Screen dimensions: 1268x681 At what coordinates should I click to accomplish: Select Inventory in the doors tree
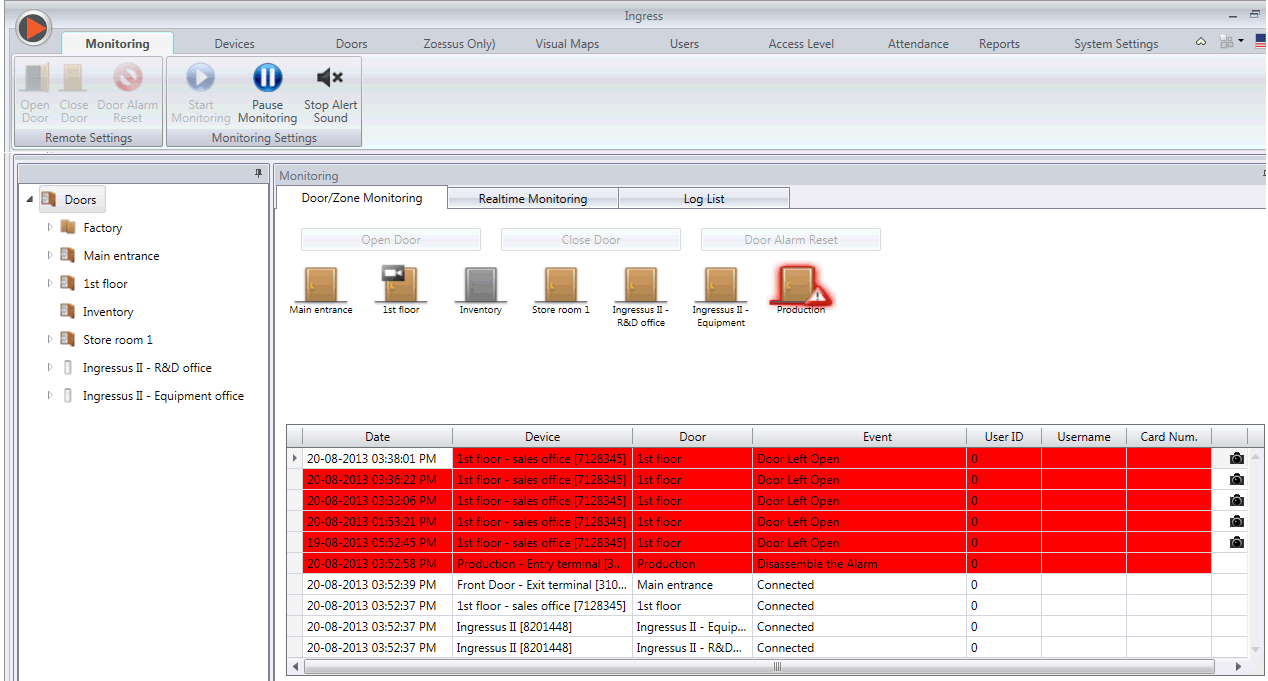pos(108,312)
